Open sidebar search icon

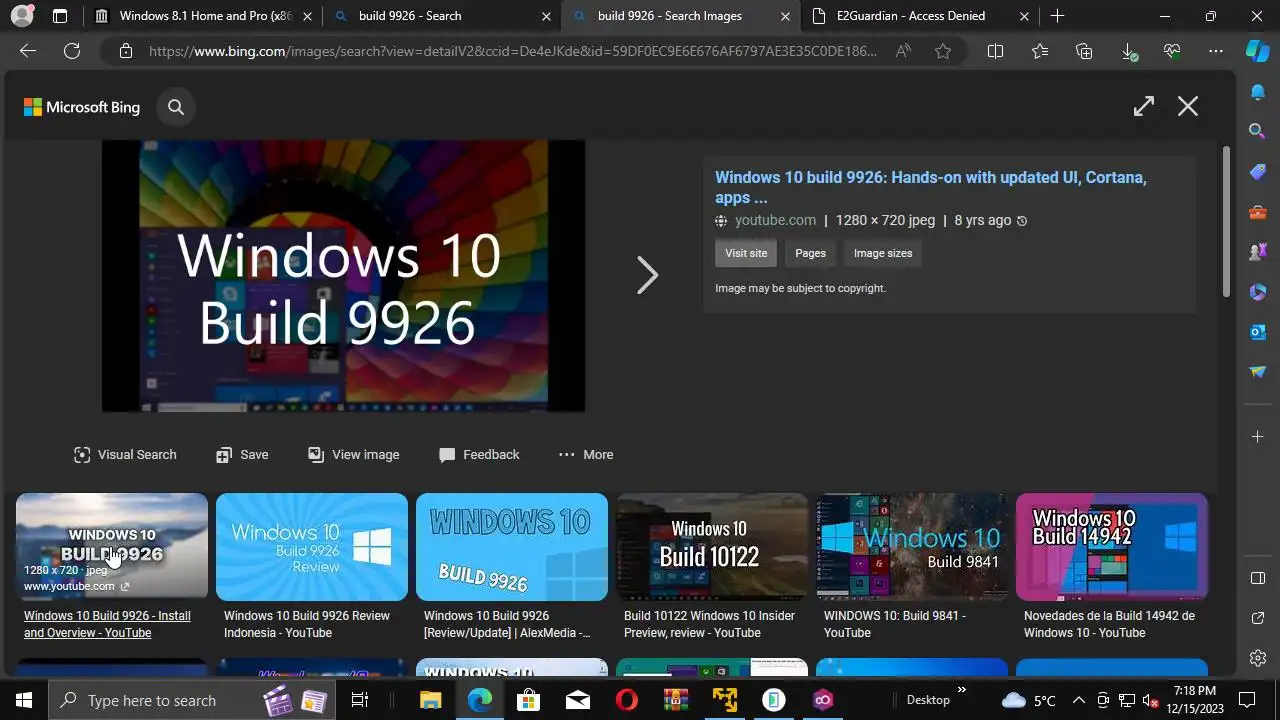coord(1258,131)
